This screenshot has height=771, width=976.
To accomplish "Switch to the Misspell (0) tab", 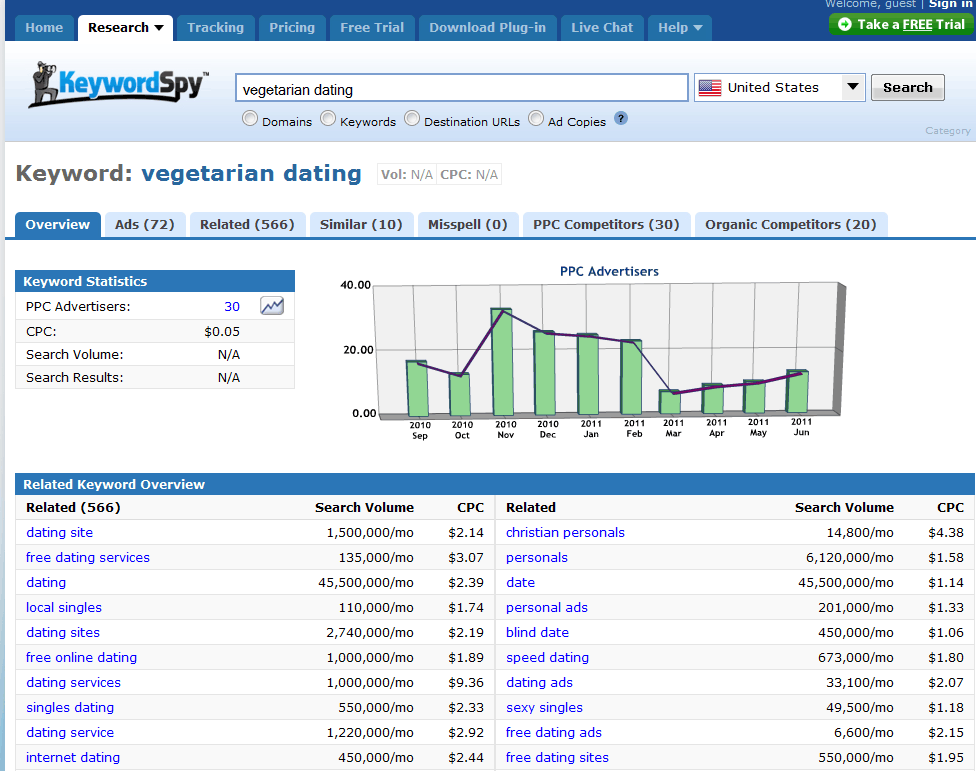I will [x=467, y=225].
